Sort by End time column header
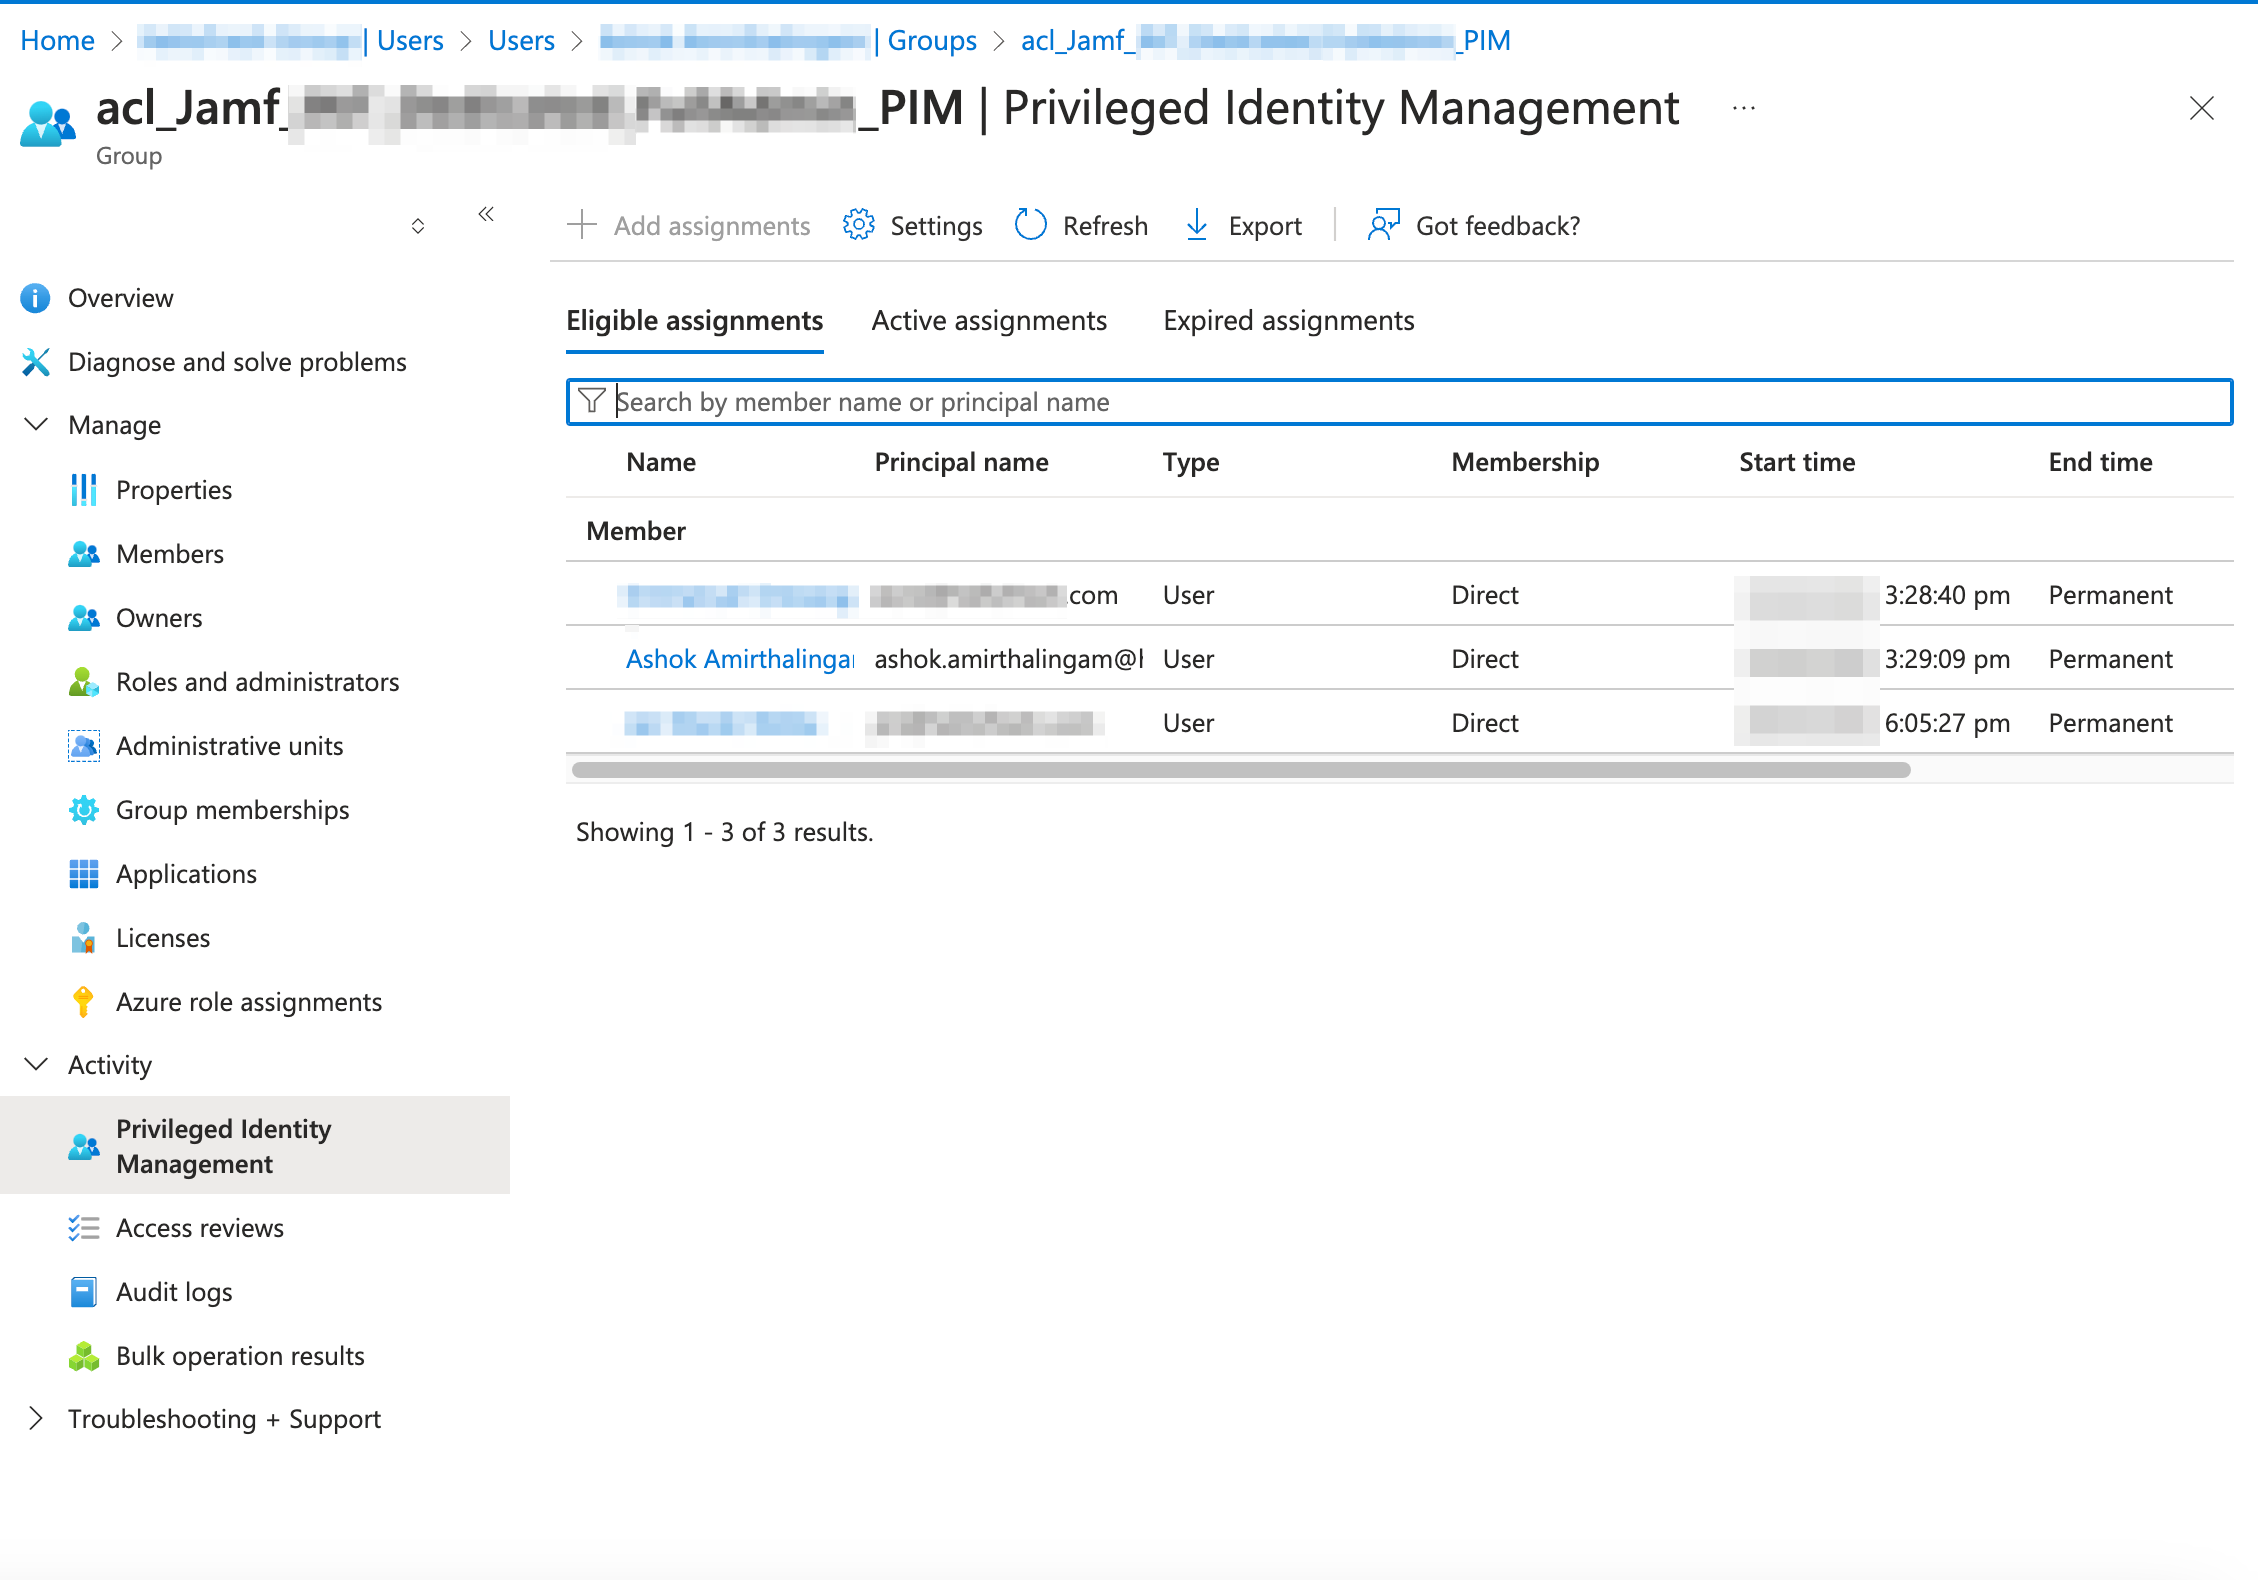Viewport: 2258px width, 1580px height. click(2100, 462)
